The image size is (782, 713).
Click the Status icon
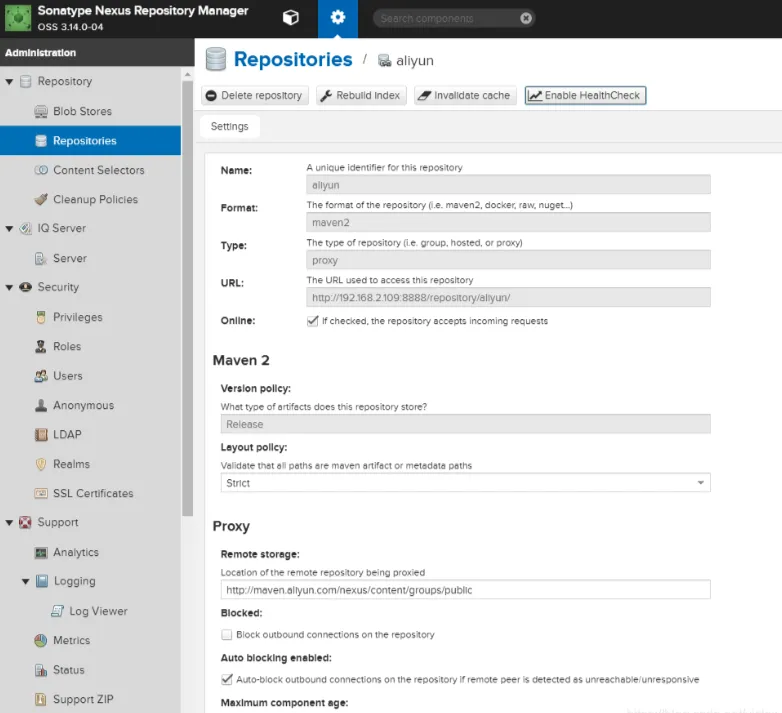click(41, 670)
